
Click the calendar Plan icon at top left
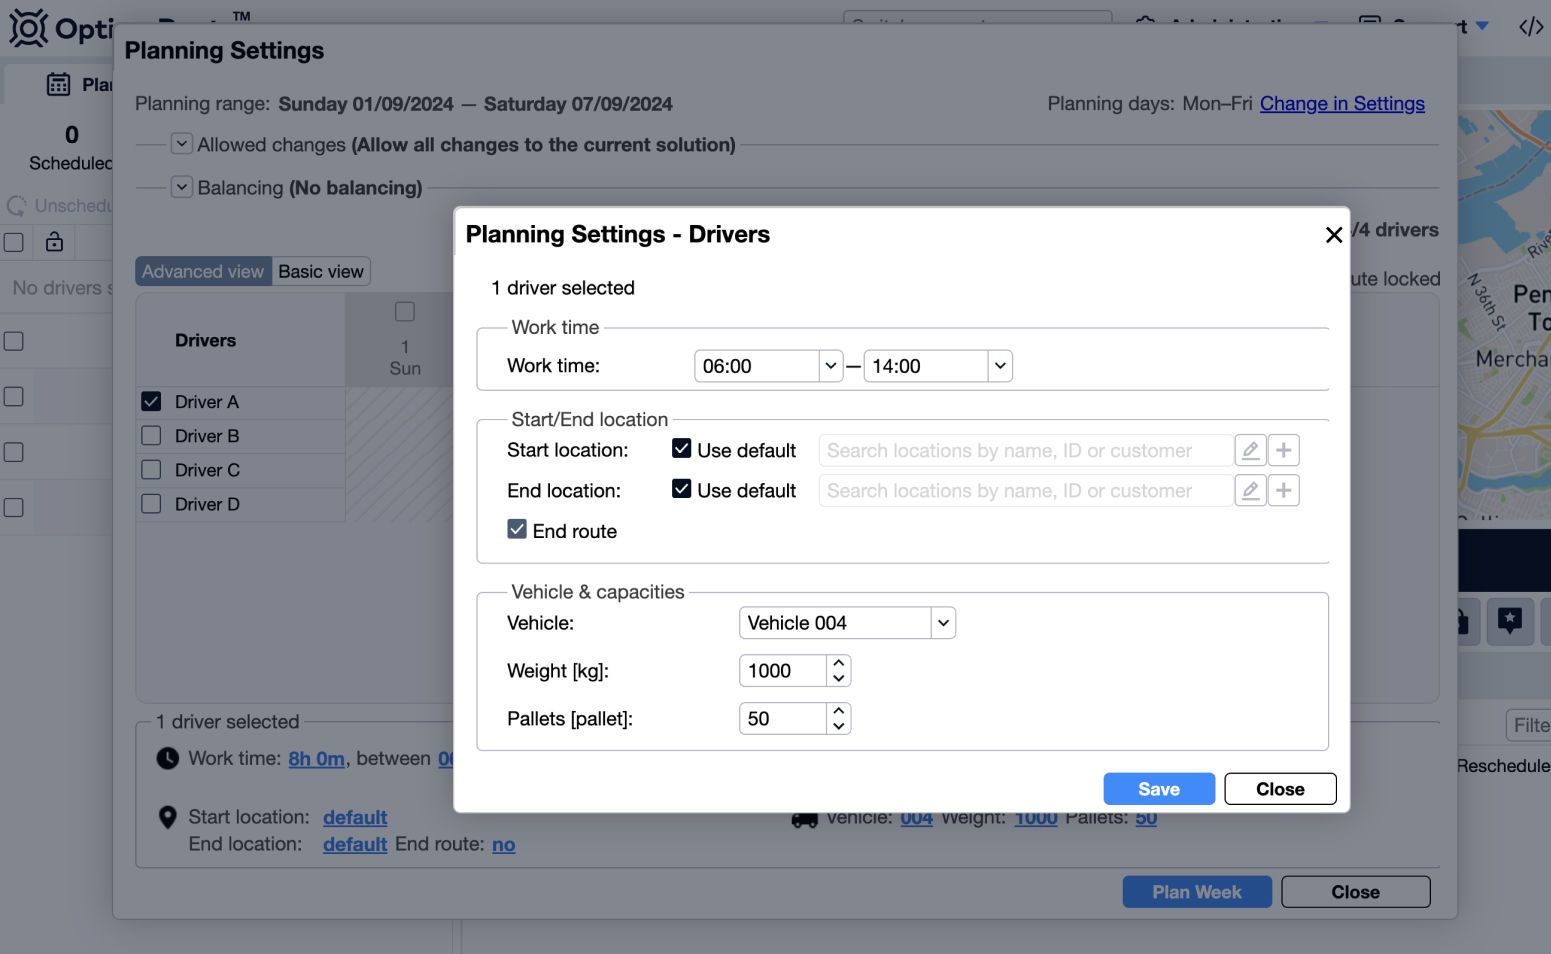[59, 85]
